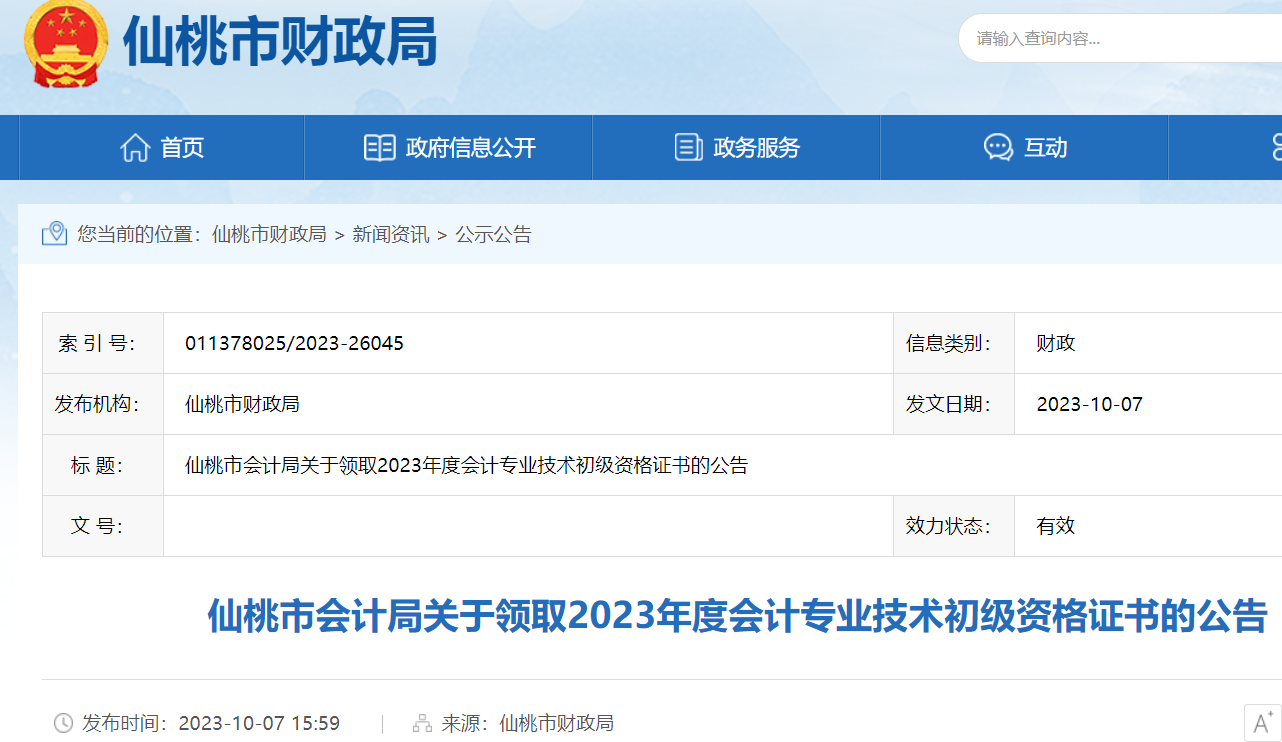Go to 仙桃市财政局 in the breadcrumb
Image resolution: width=1282 pixels, height=742 pixels.
point(269,234)
